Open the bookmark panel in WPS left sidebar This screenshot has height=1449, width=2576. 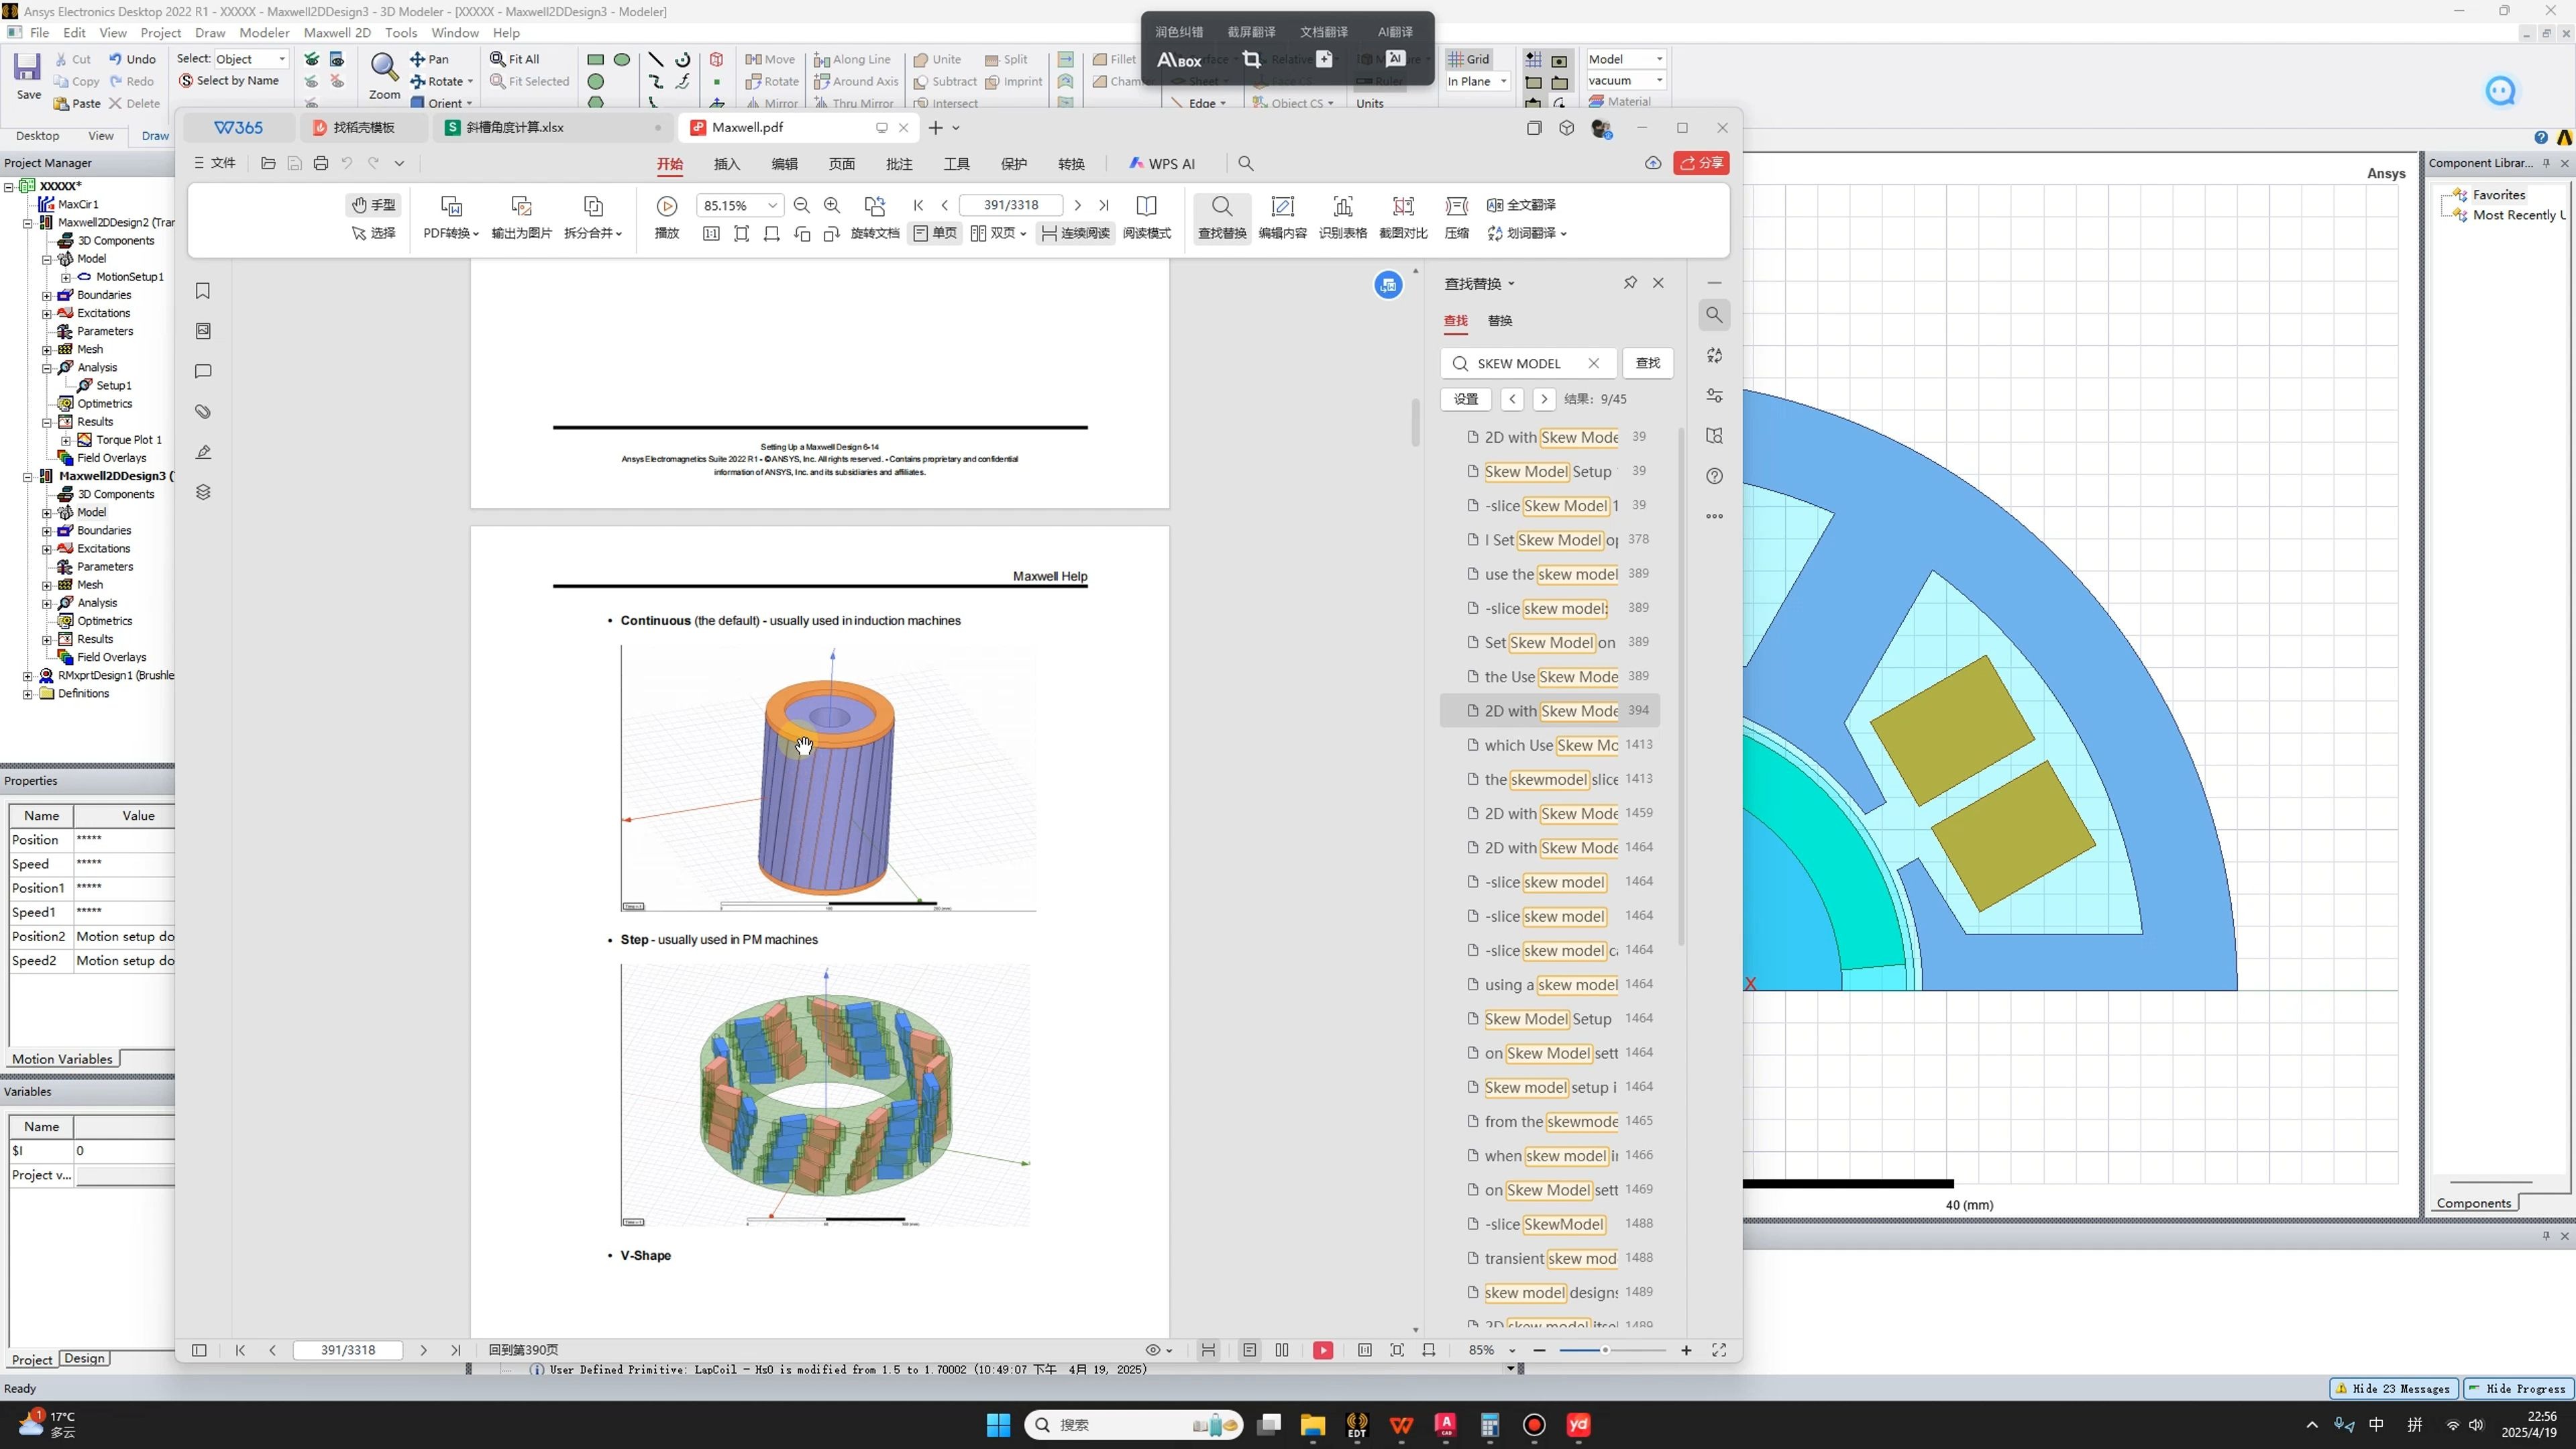point(203,291)
